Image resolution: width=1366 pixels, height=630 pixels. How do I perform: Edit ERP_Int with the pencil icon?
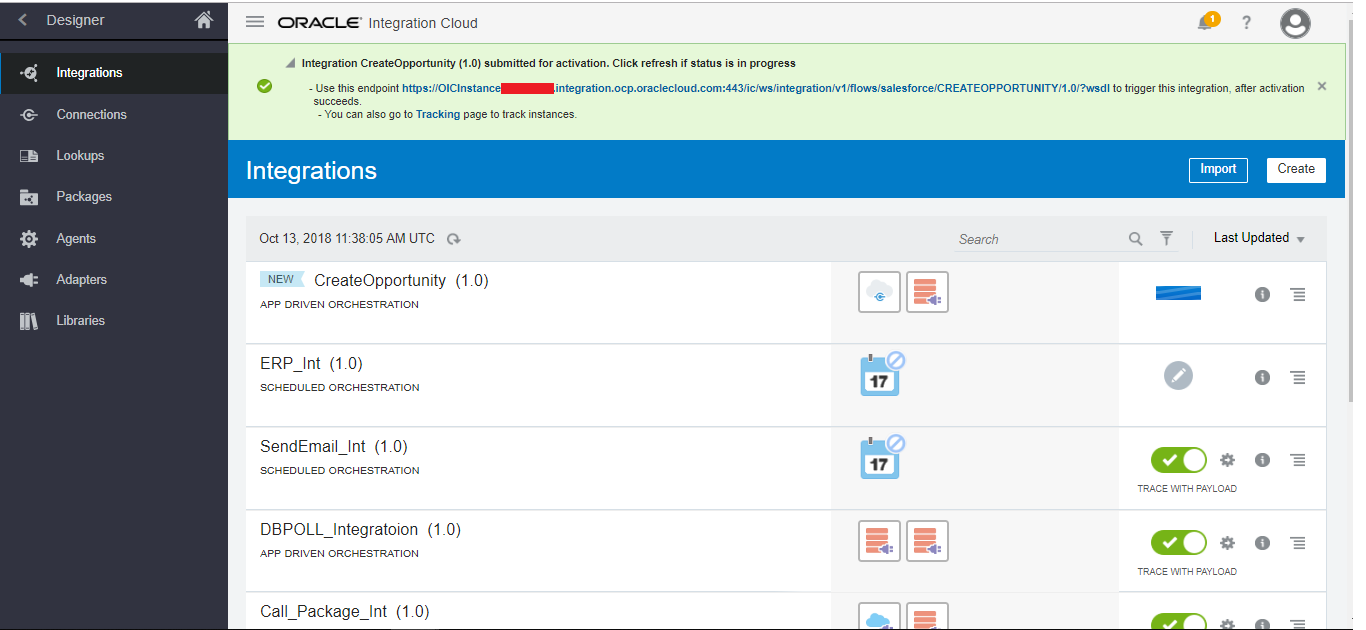pos(1178,376)
